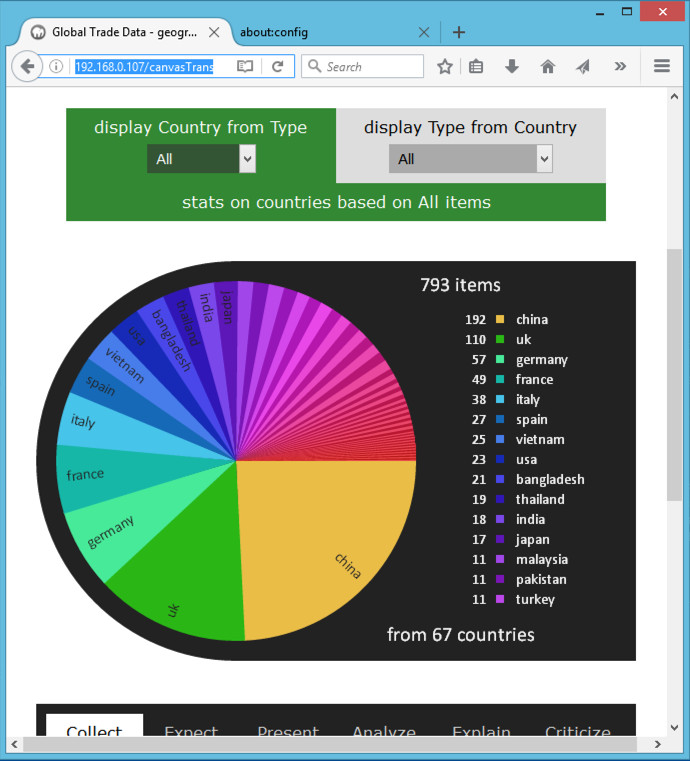The width and height of the screenshot is (690, 761).
Task: Click 'malaysia' in the legend
Action: click(x=542, y=559)
